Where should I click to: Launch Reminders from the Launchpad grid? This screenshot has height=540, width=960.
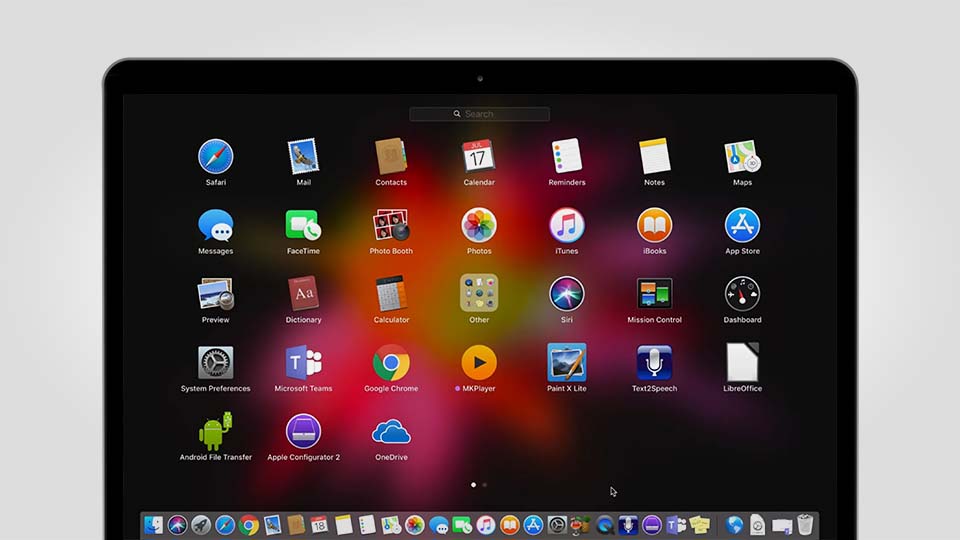coord(566,156)
